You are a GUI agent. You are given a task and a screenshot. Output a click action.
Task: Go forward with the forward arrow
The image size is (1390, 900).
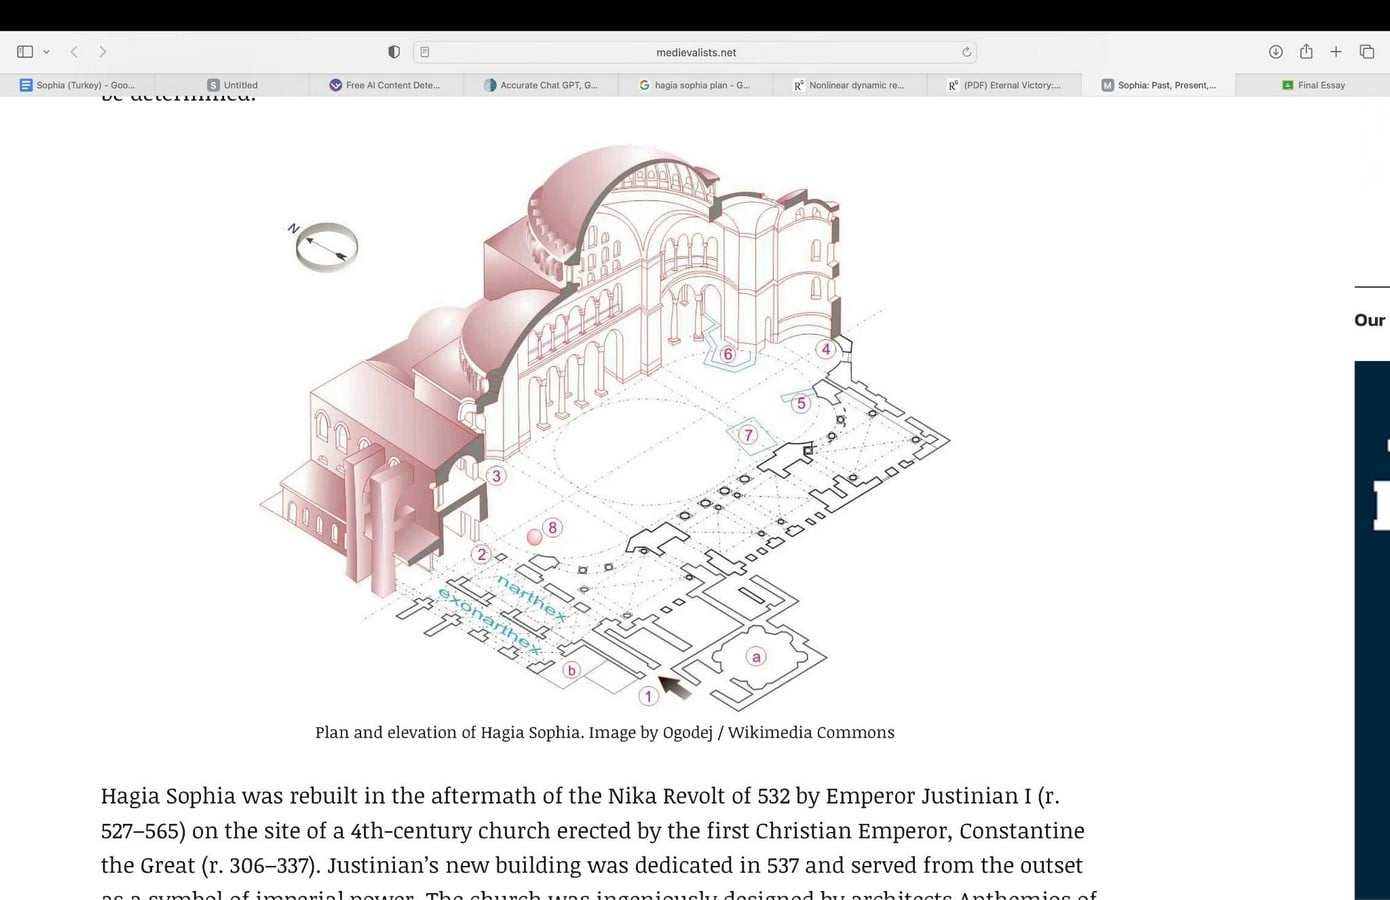[102, 52]
